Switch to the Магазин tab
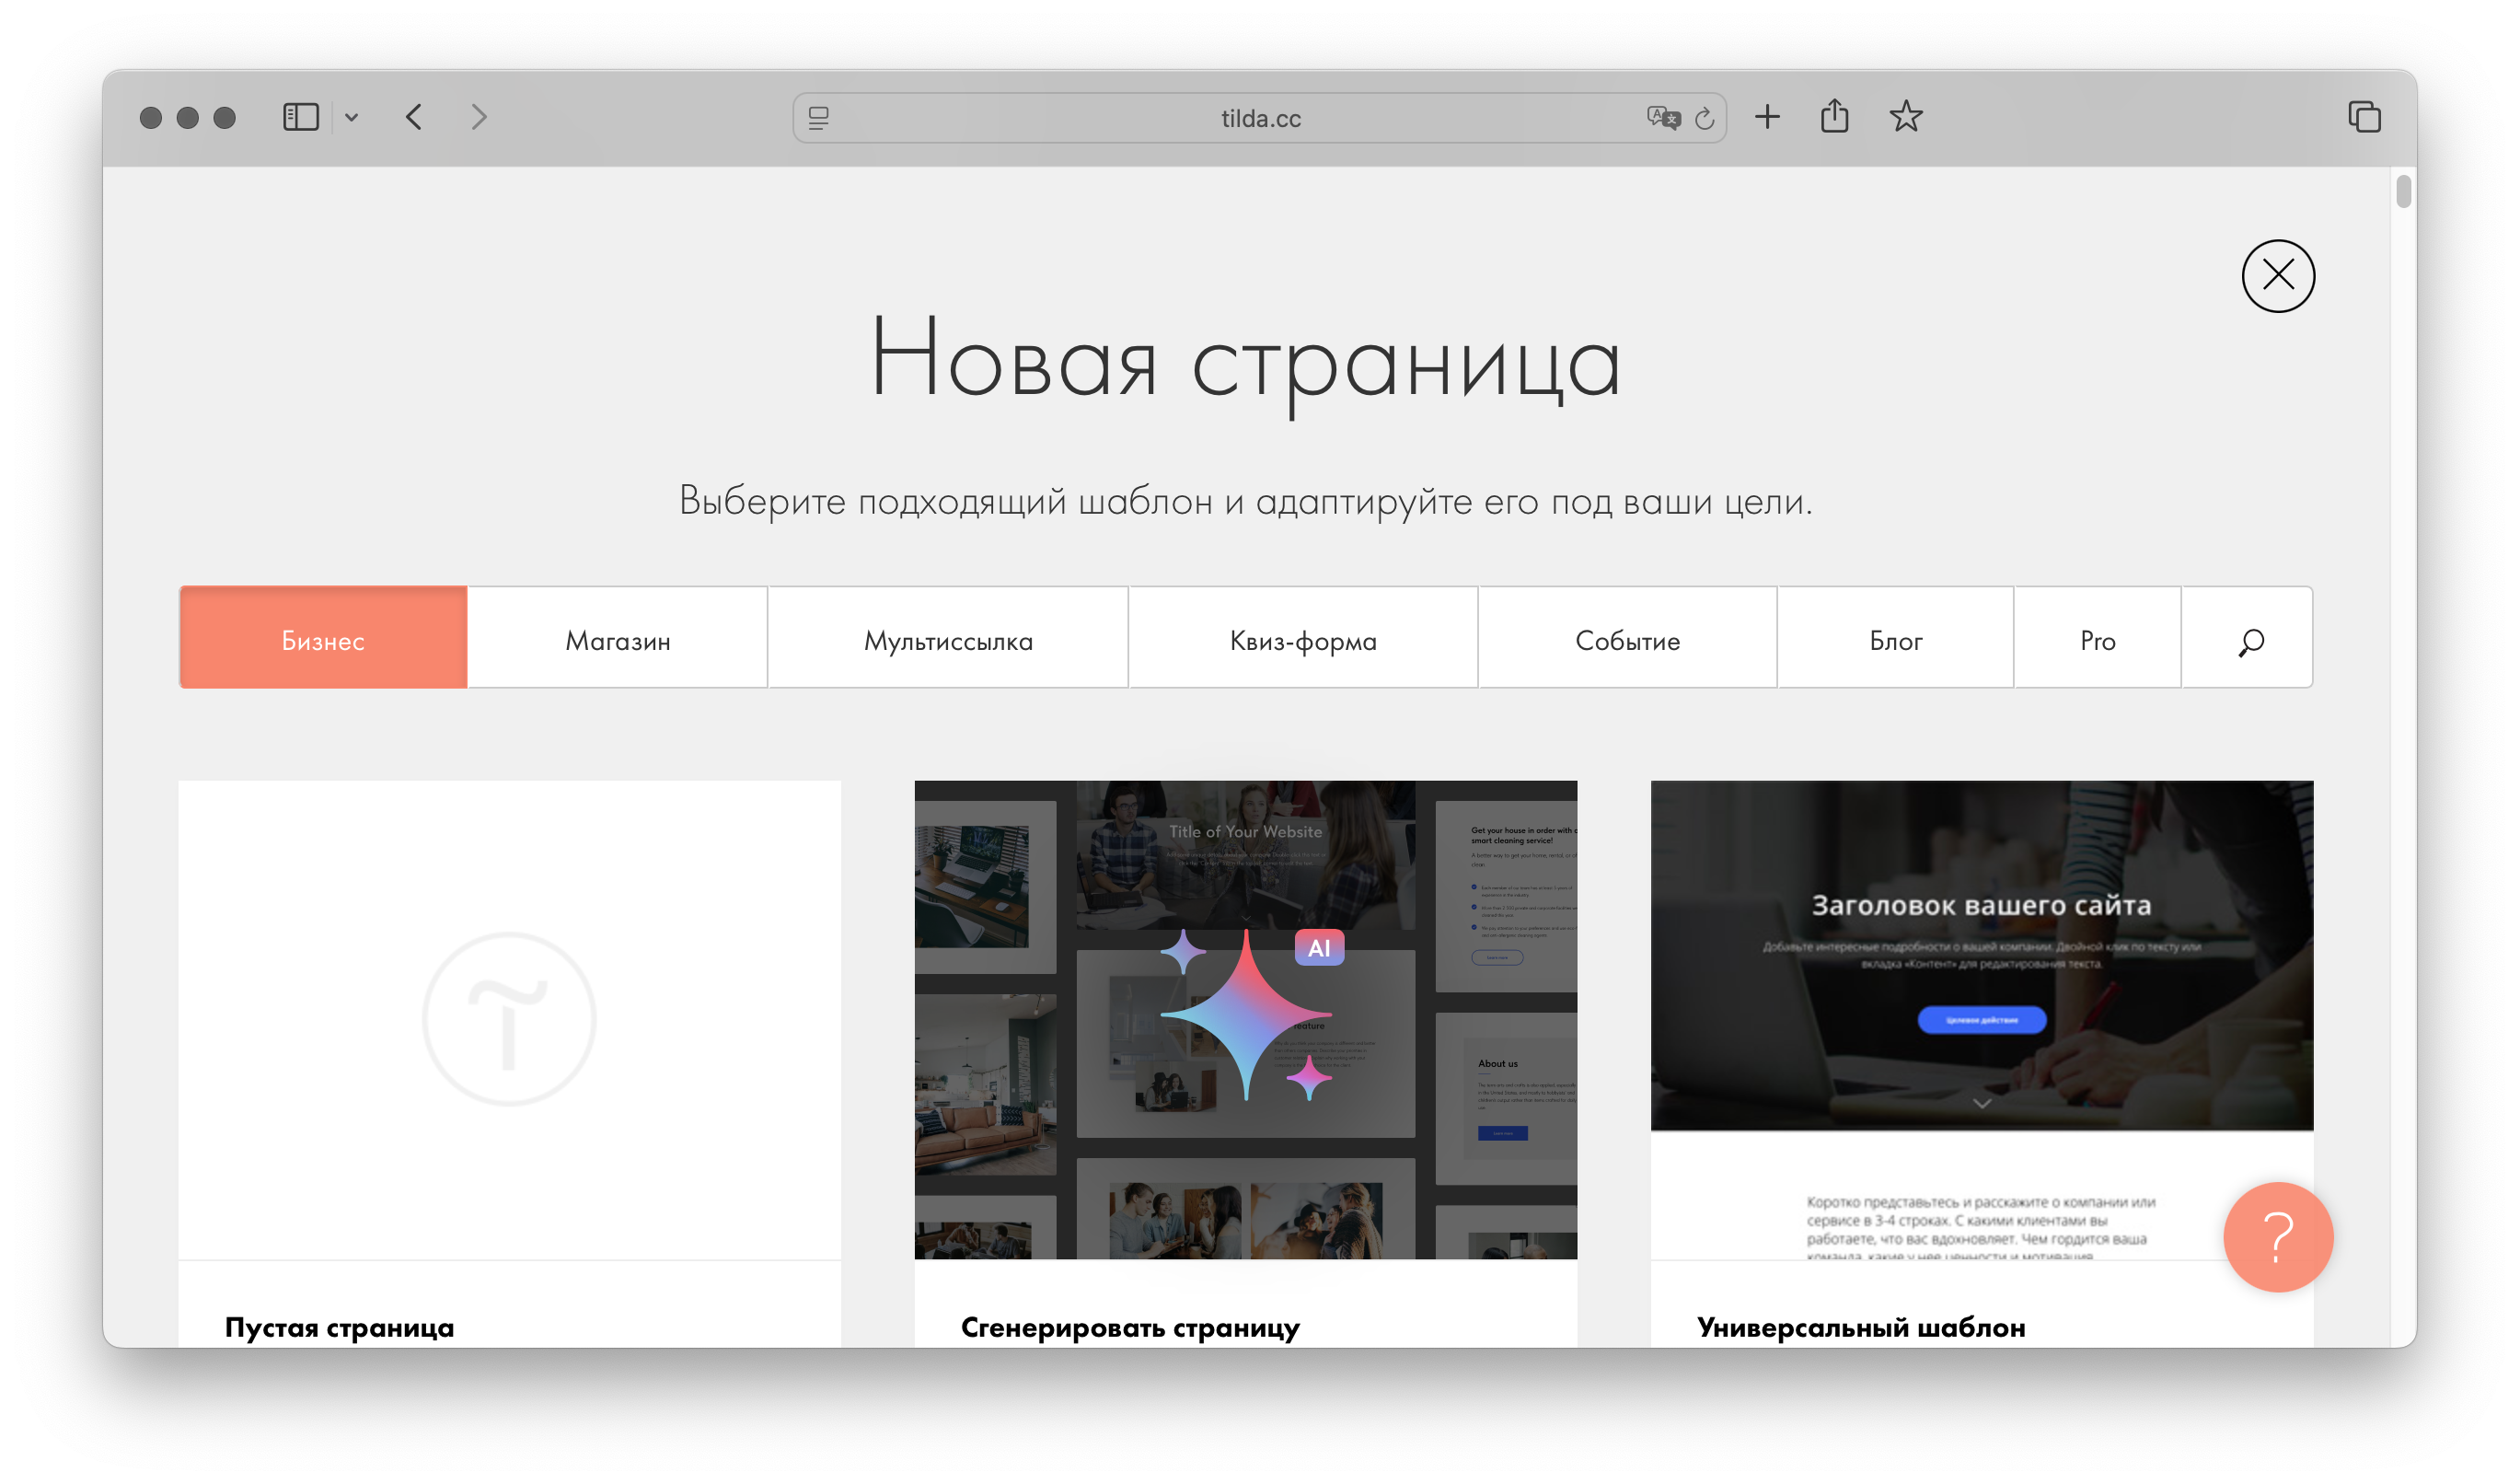The image size is (2520, 1484). 618,637
